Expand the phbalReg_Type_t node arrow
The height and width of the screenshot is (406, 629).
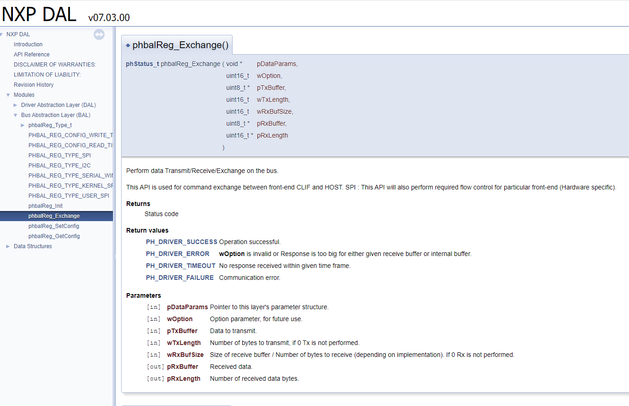(22, 125)
